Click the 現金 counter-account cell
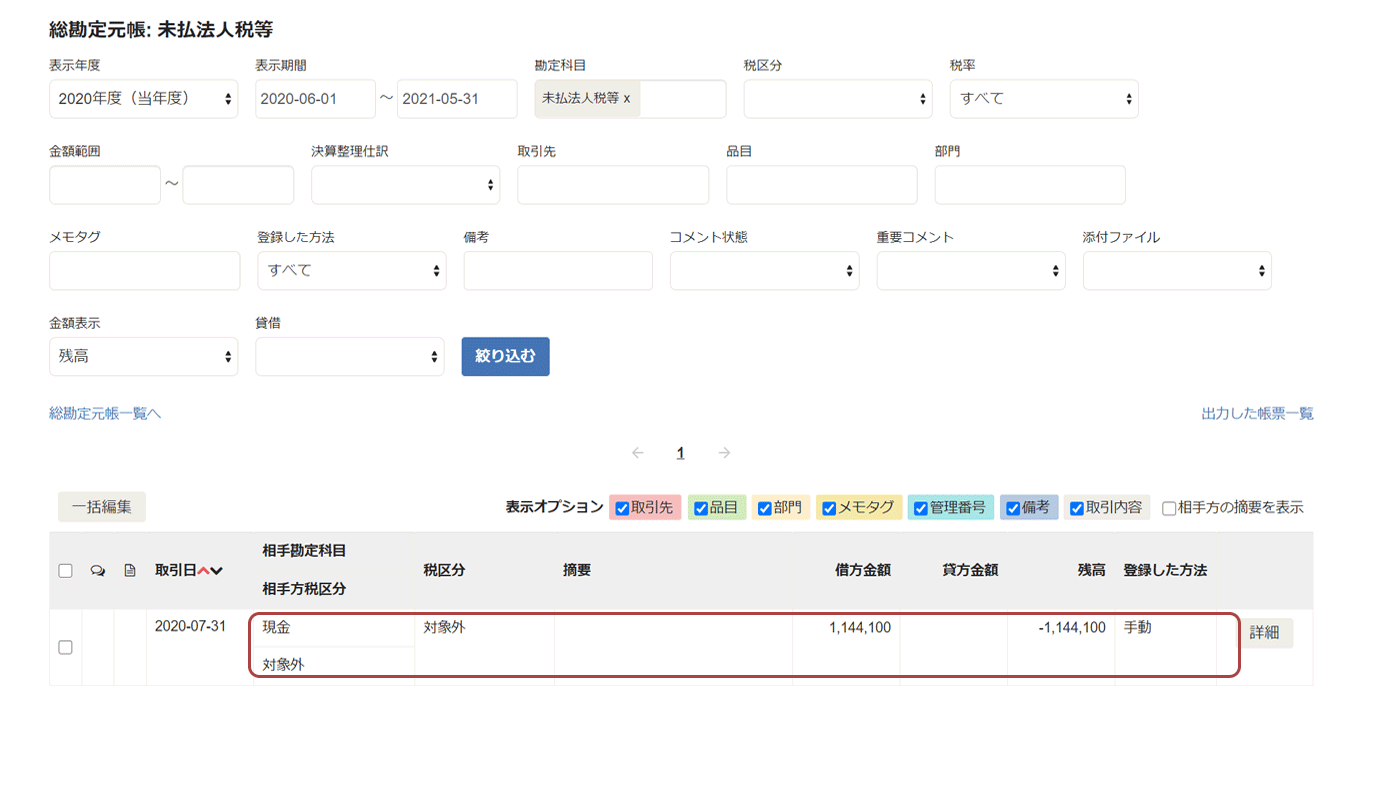Viewport: 1400px width, 800px height. [276, 628]
